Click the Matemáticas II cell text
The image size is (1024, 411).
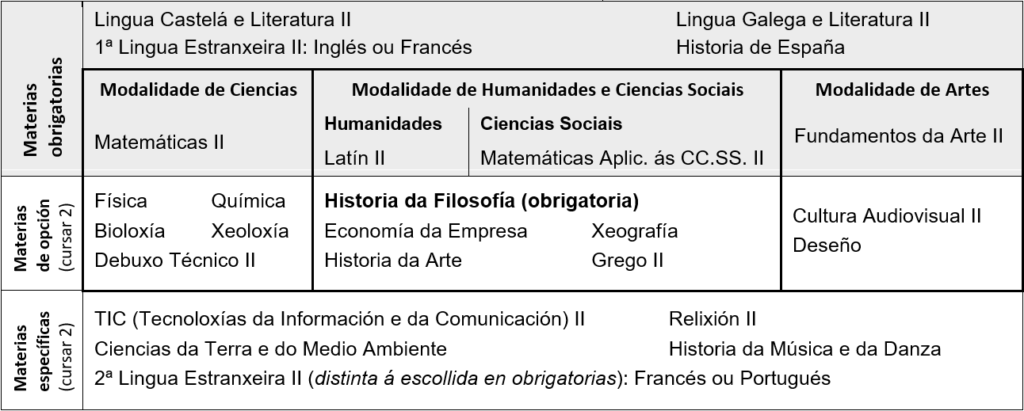pyautogui.click(x=159, y=142)
